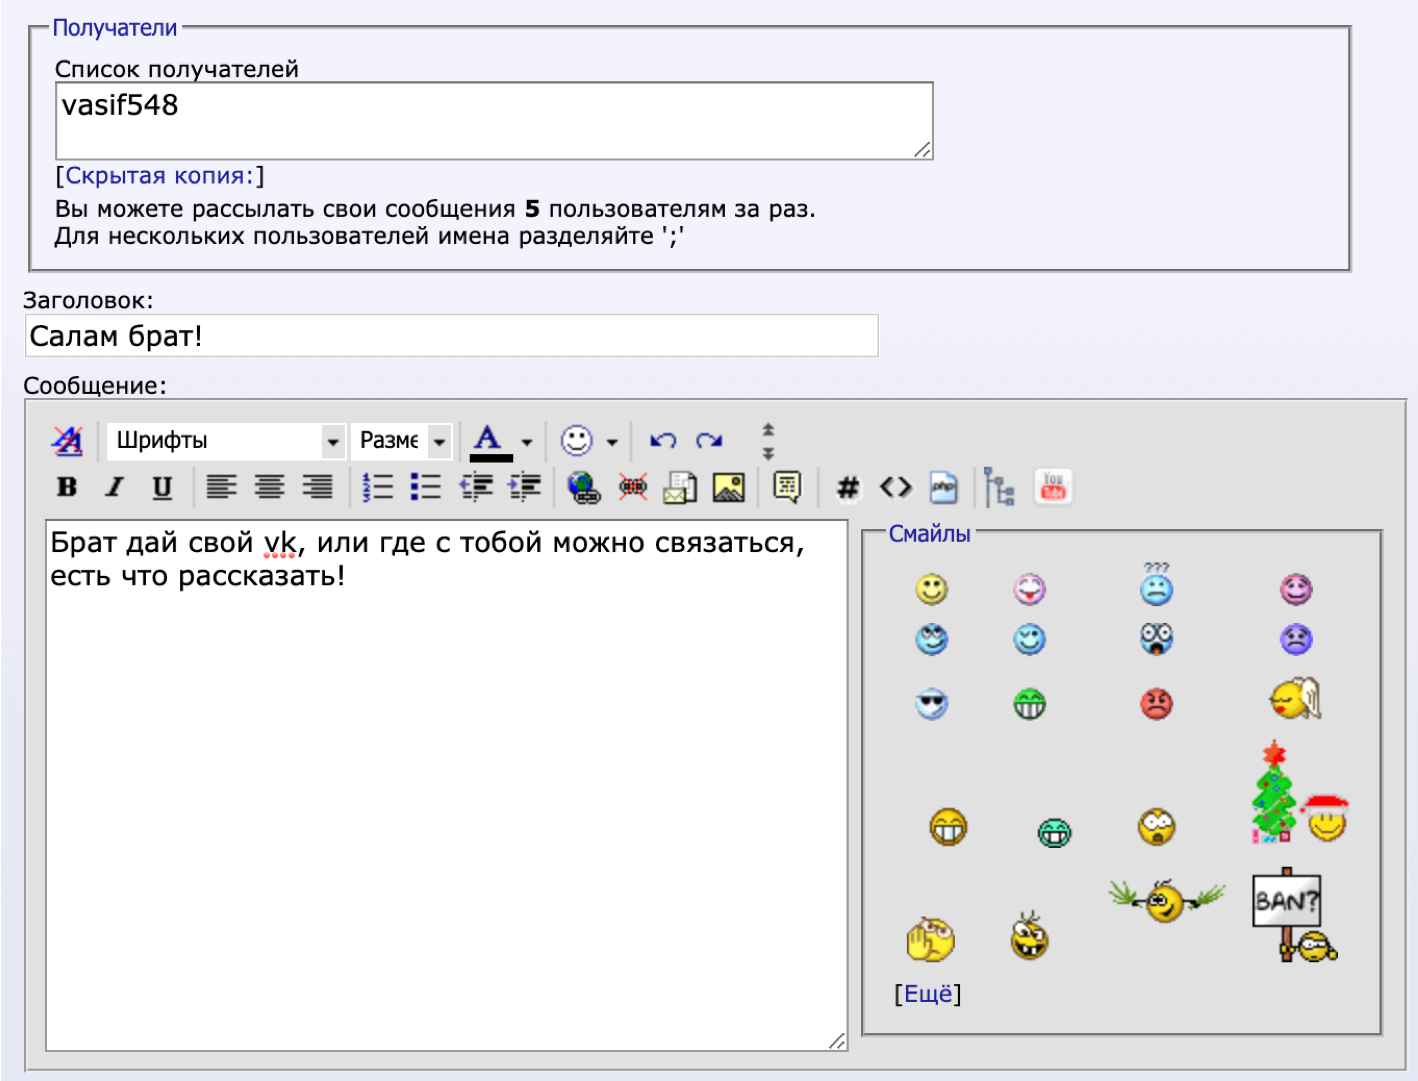This screenshot has height=1081, width=1418.
Task: Insert the blue winking smiley
Action: point(1029,639)
